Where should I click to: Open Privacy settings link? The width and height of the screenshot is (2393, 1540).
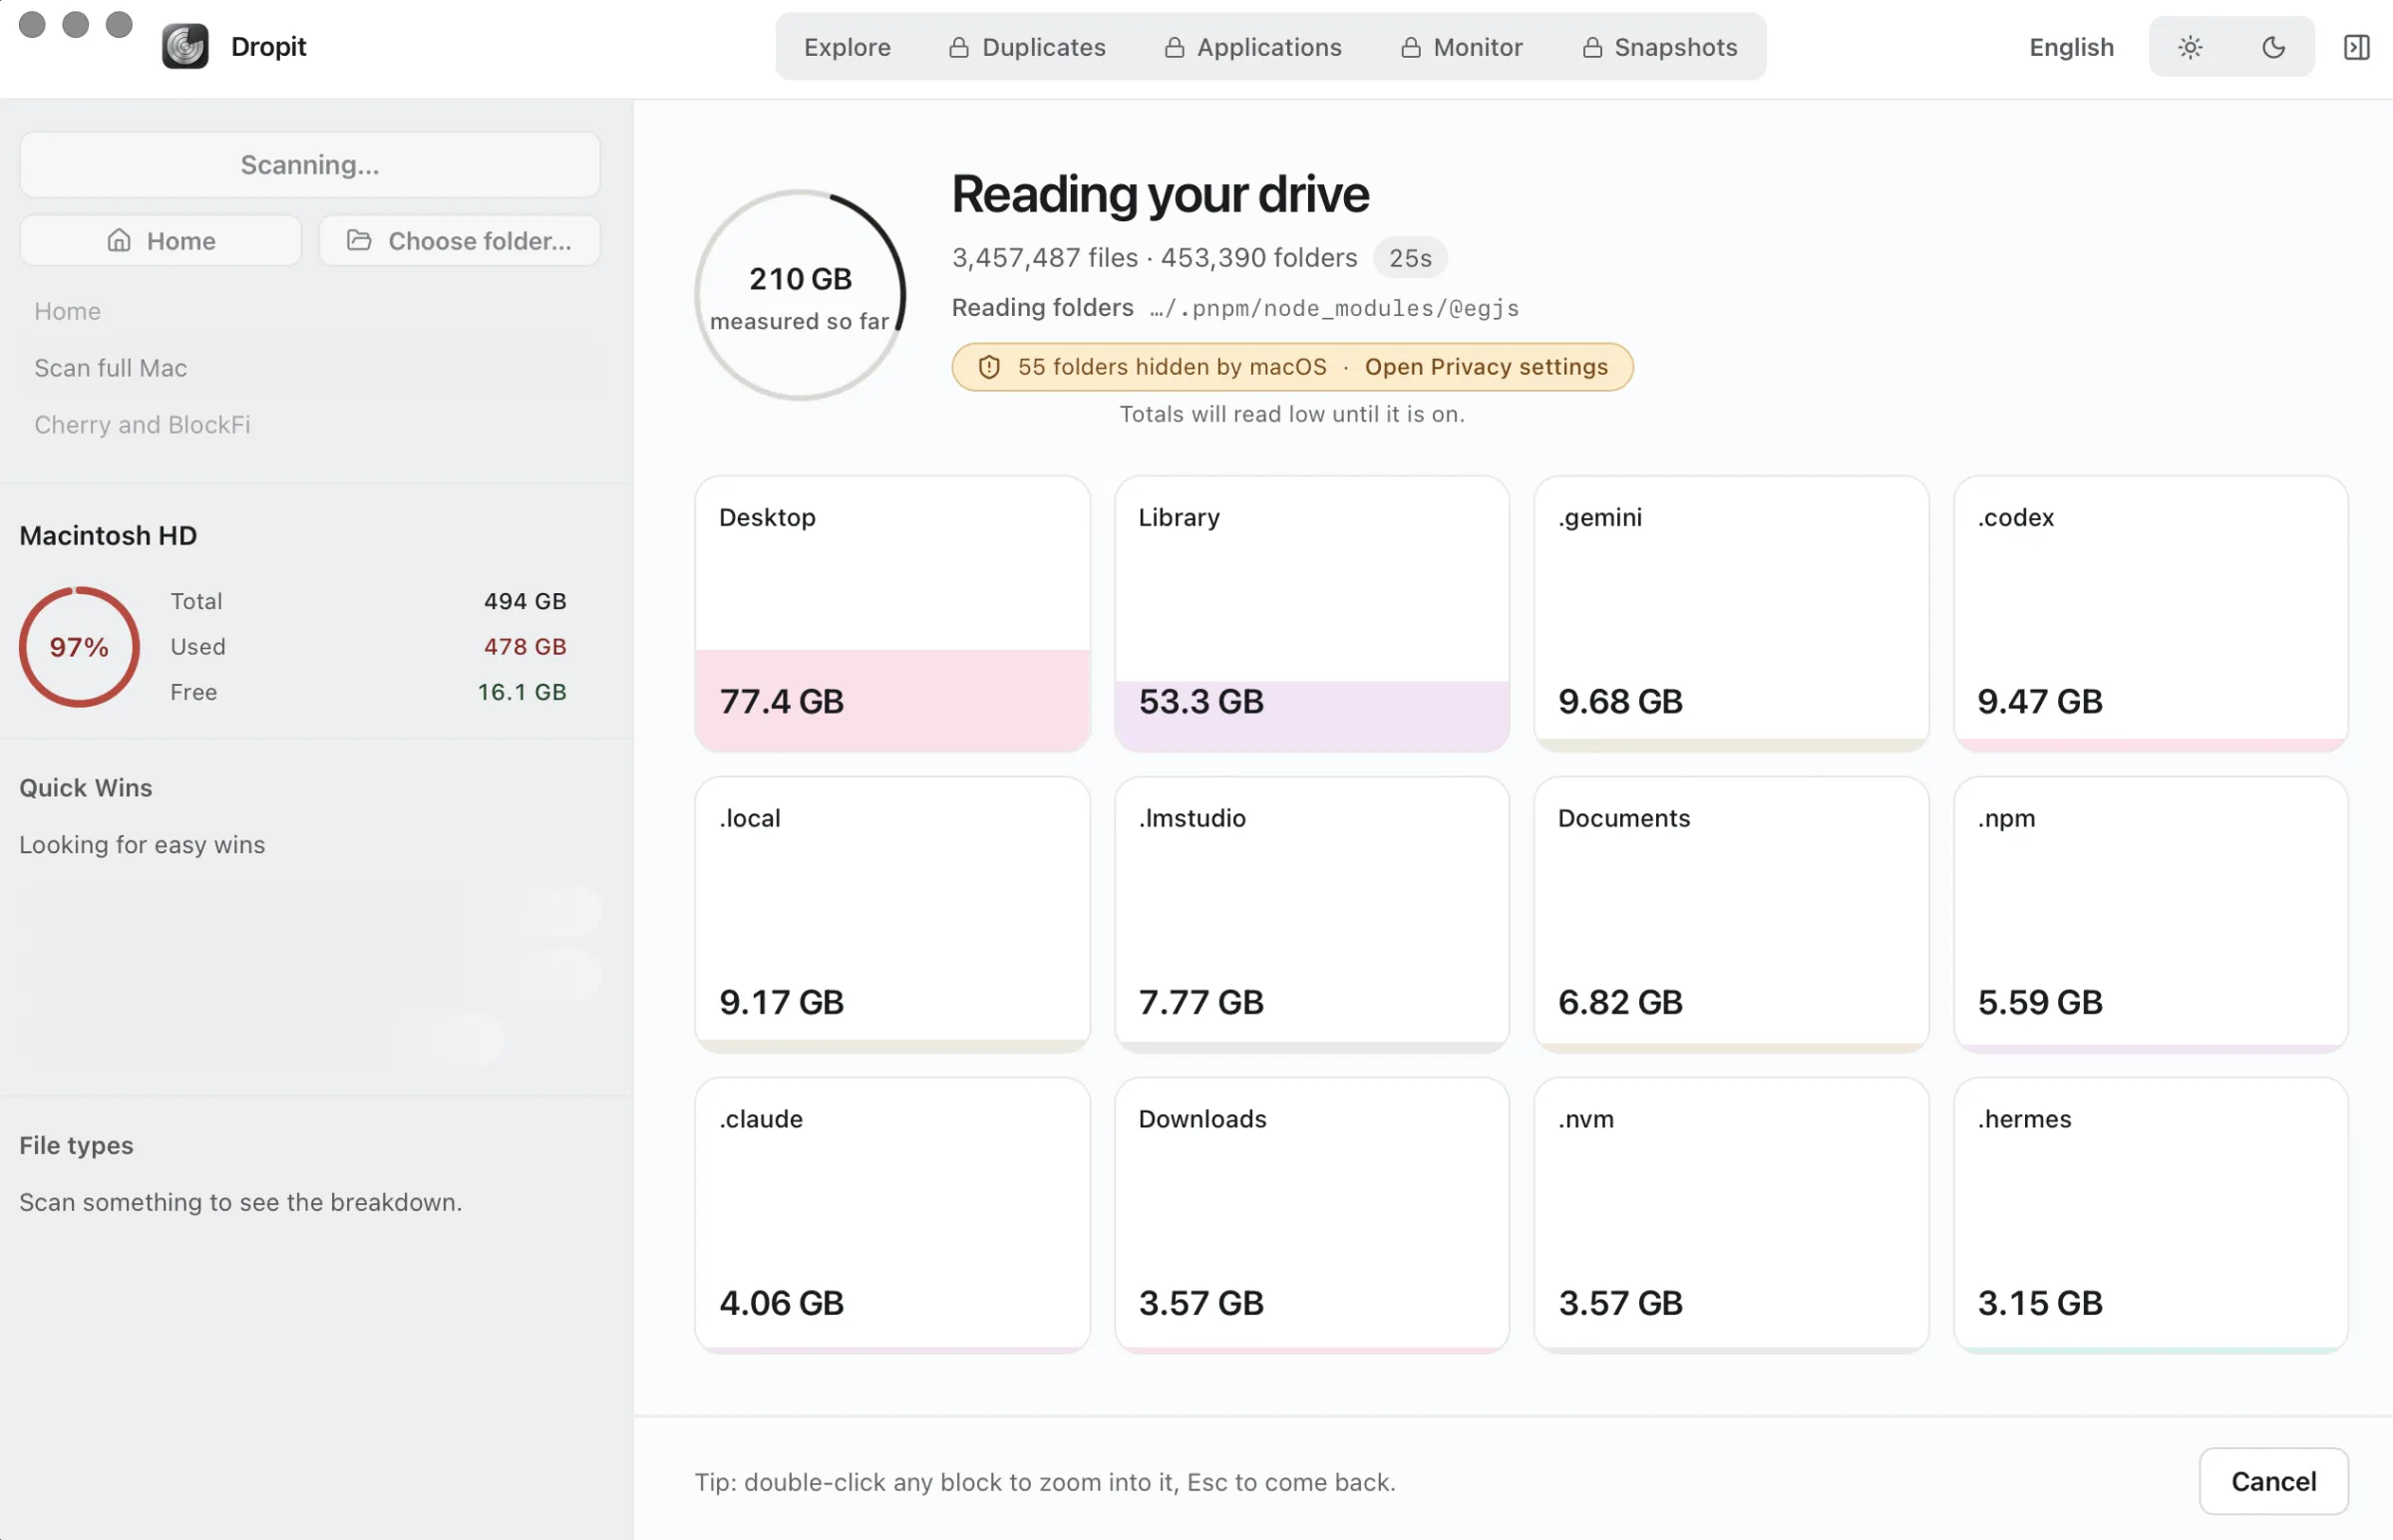click(x=1486, y=367)
